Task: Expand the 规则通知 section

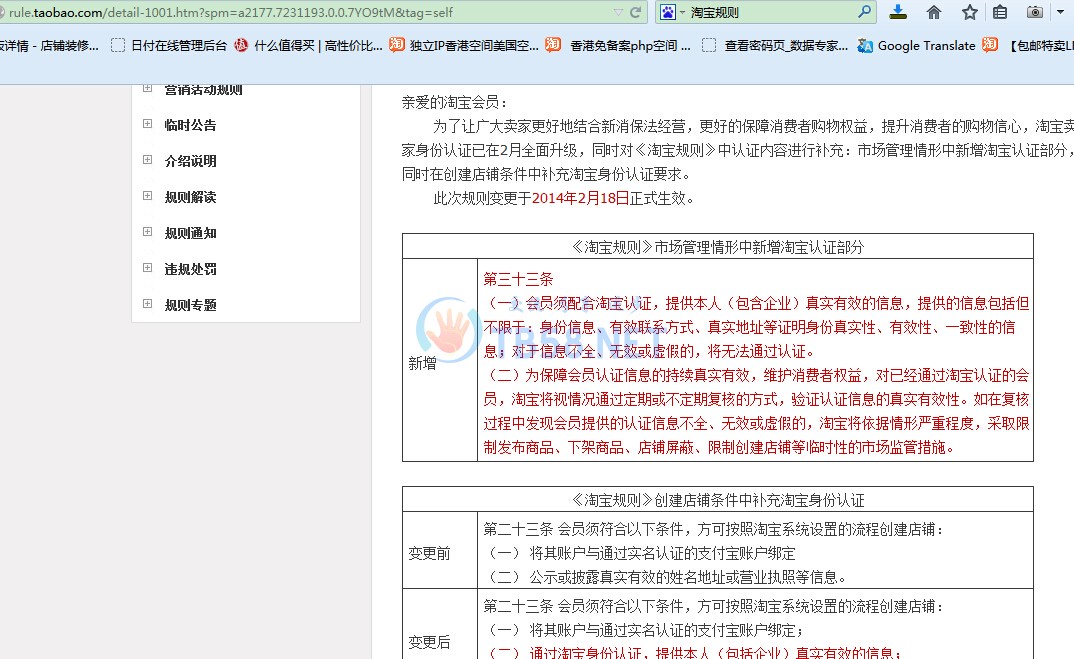Action: pyautogui.click(x=147, y=232)
